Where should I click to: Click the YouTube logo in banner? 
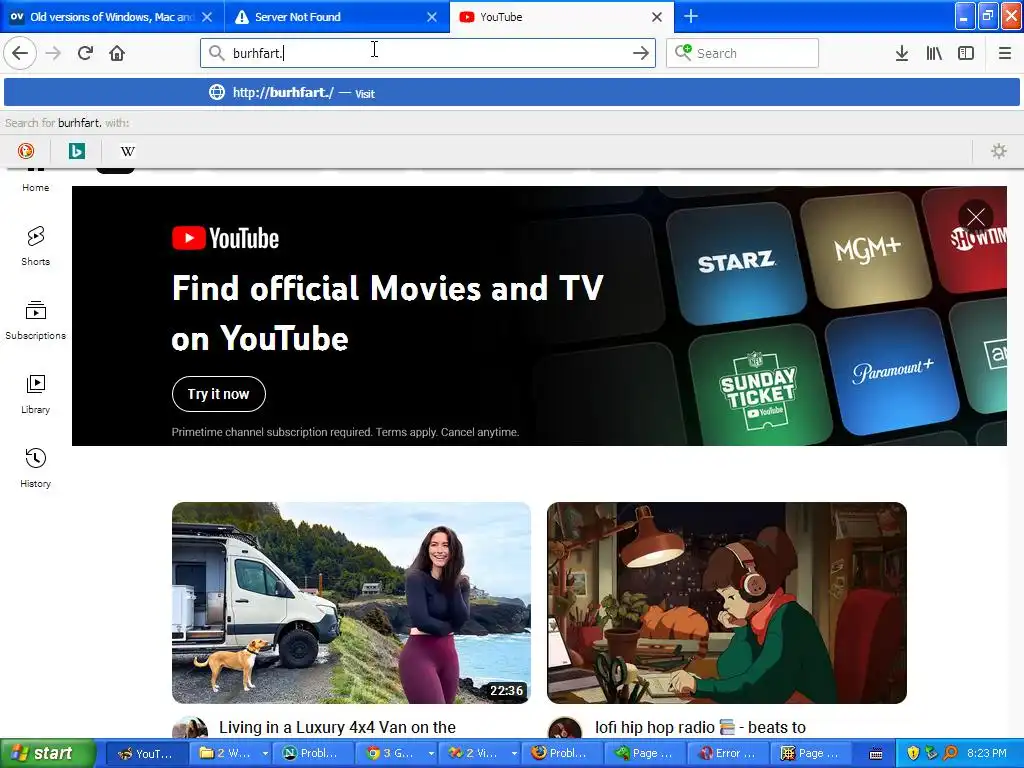tap(225, 238)
